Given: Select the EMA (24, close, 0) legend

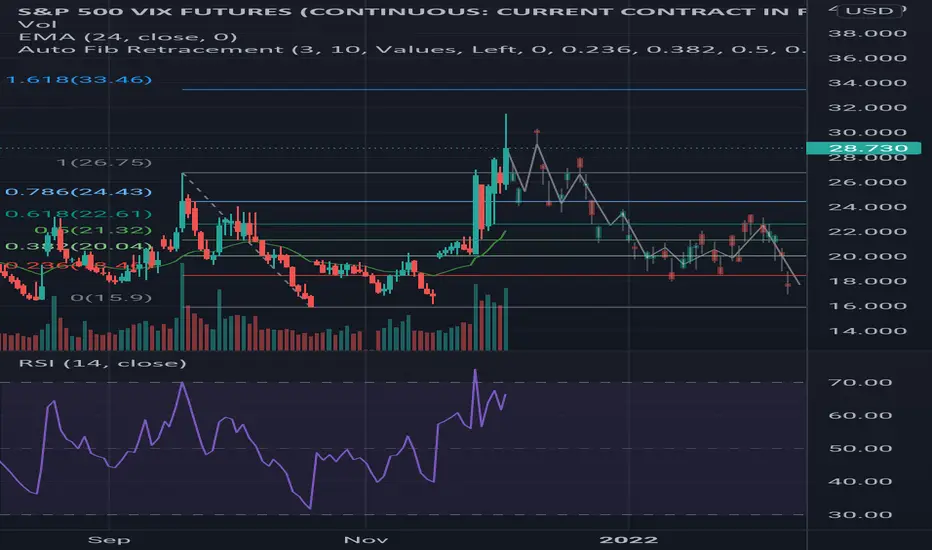Looking at the screenshot, I should pyautogui.click(x=128, y=37).
